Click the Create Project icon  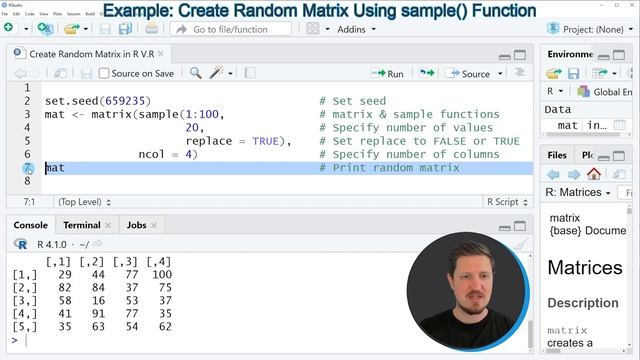(x=44, y=28)
